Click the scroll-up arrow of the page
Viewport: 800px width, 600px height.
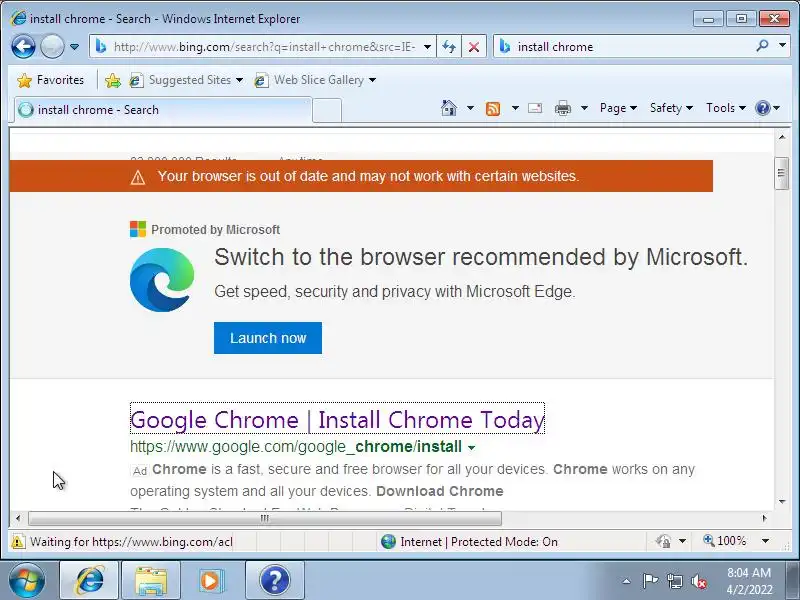782,137
